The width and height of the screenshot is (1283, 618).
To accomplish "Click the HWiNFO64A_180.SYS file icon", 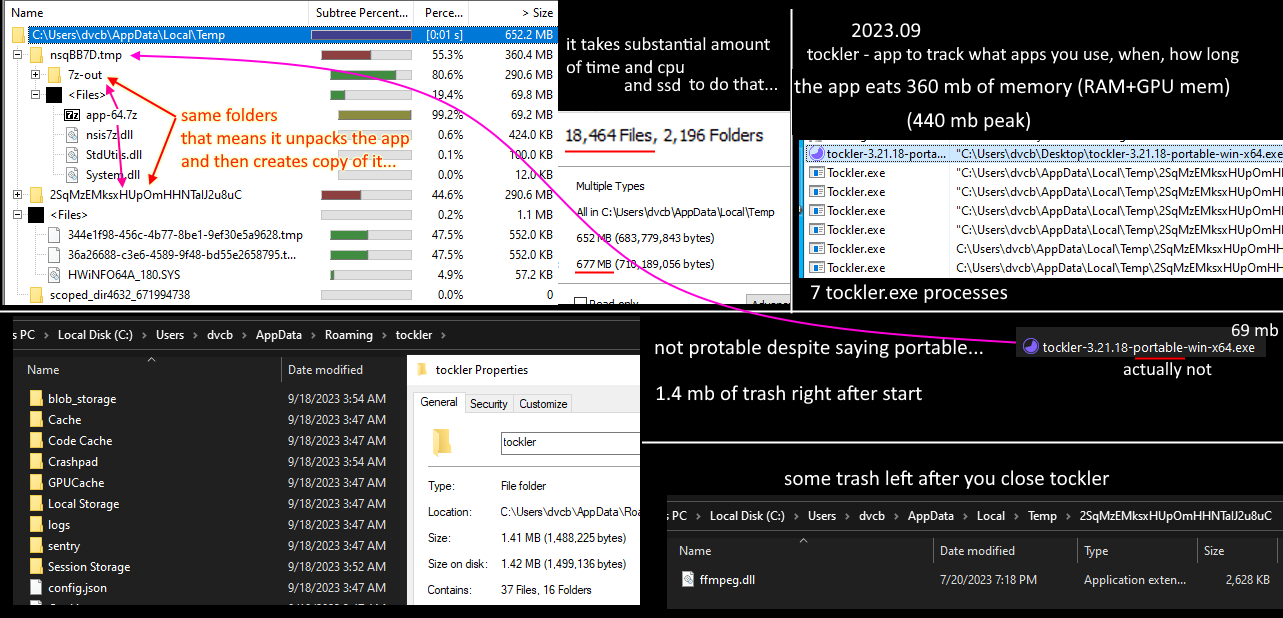I will pyautogui.click(x=55, y=275).
